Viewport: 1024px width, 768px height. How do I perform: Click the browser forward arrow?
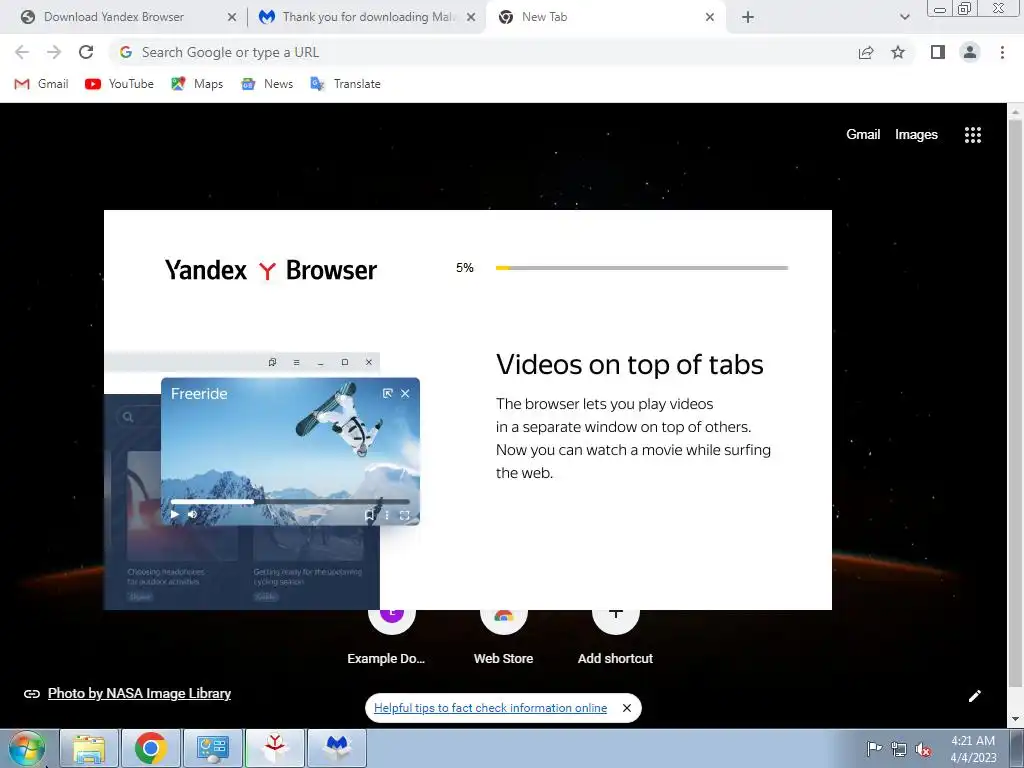pos(54,52)
